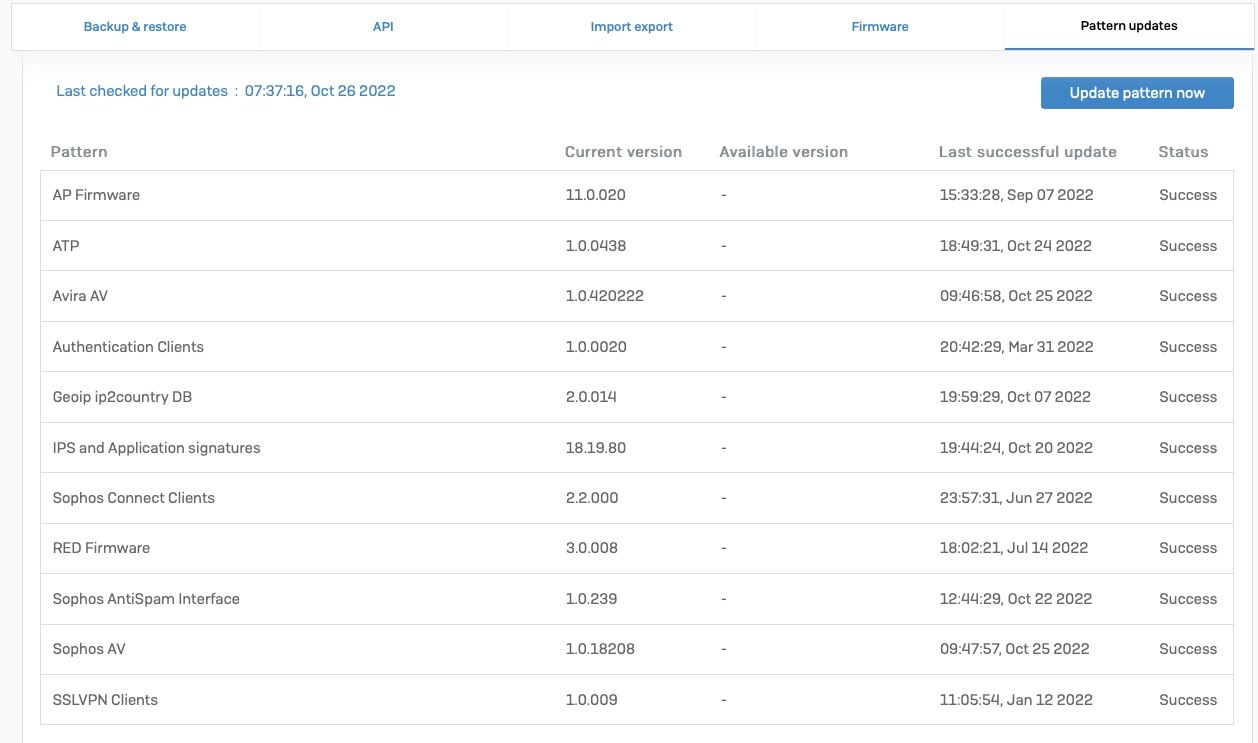Click version 1.0.18208 of Sophos AV

(600, 649)
